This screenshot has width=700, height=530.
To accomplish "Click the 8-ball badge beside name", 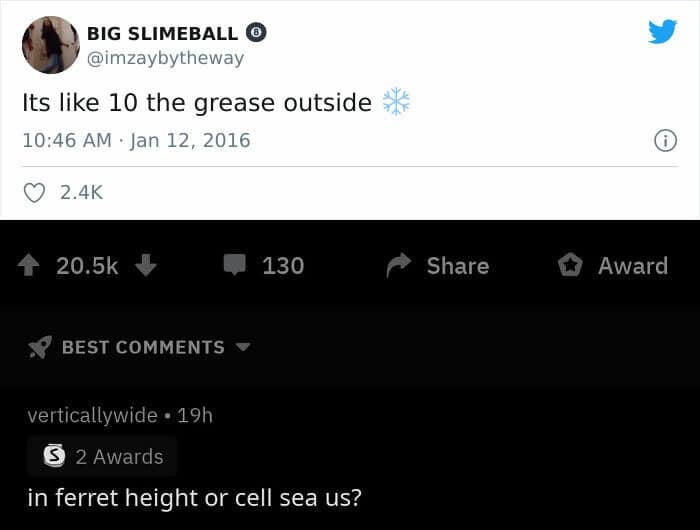I will click(x=256, y=33).
